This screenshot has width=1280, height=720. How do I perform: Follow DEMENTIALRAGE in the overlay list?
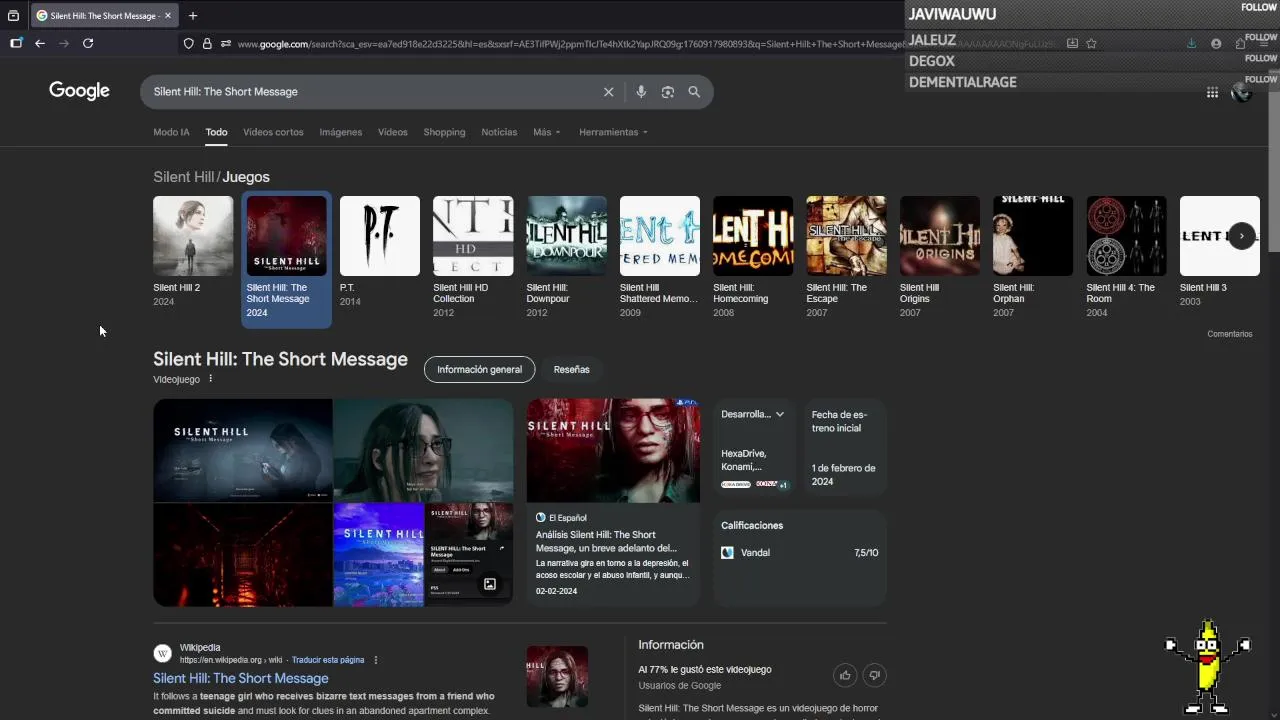1260,79
